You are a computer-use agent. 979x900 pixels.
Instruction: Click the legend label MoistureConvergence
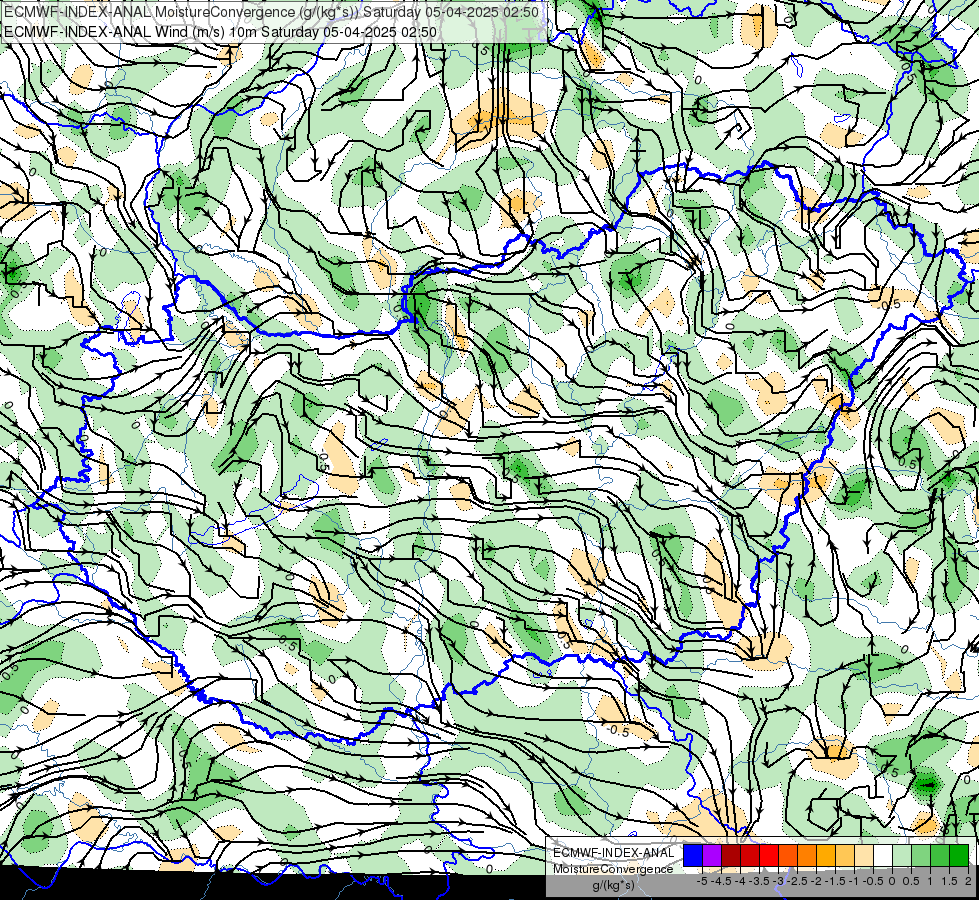coord(613,869)
